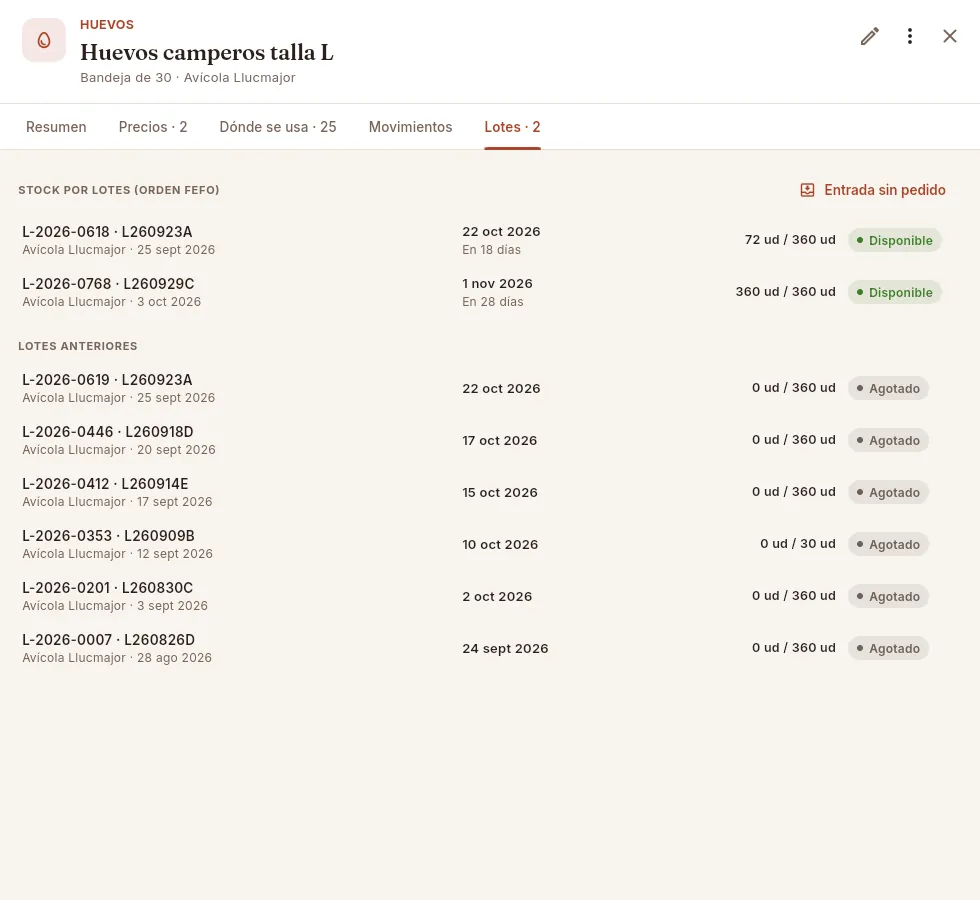Click the En 28 días expiry note
Image resolution: width=980 pixels, height=900 pixels.
(492, 301)
